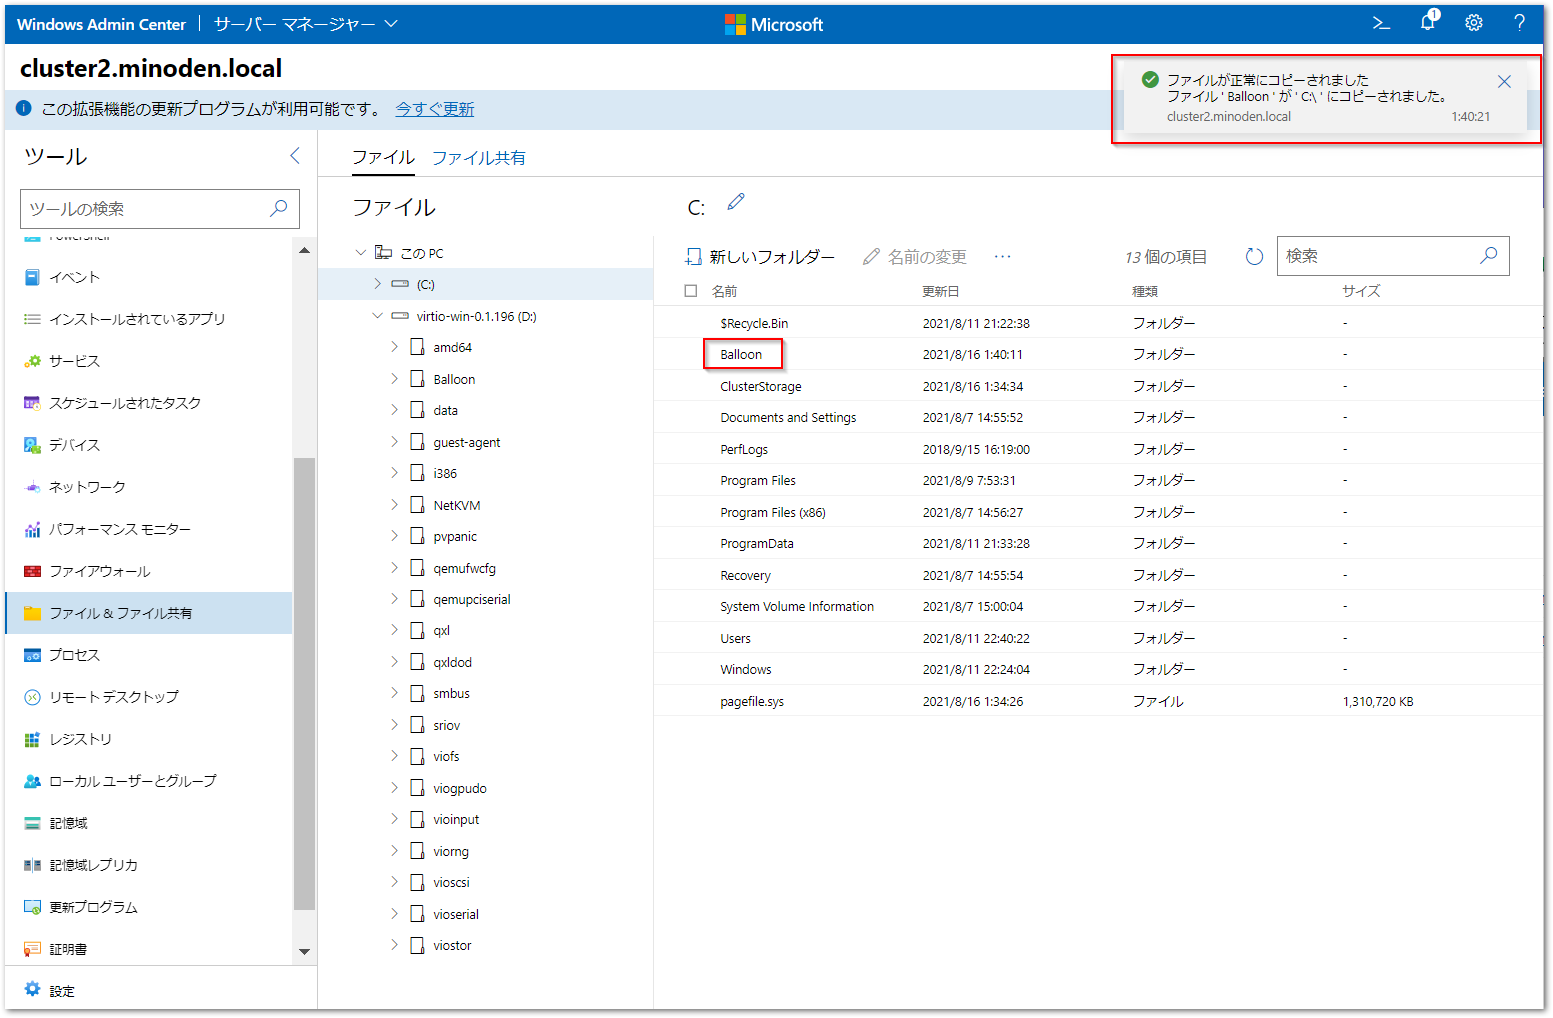
Task: Sort by サイズ column header
Action: click(1361, 291)
